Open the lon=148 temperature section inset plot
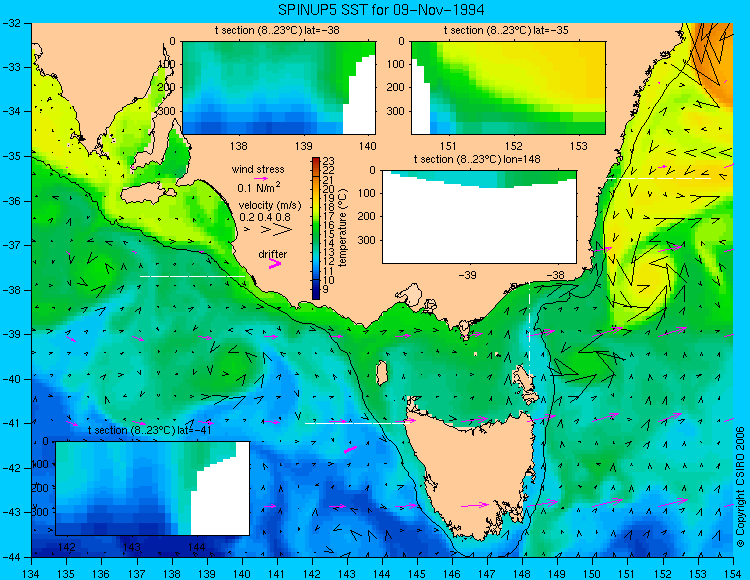This screenshot has width=750, height=580. [x=479, y=217]
